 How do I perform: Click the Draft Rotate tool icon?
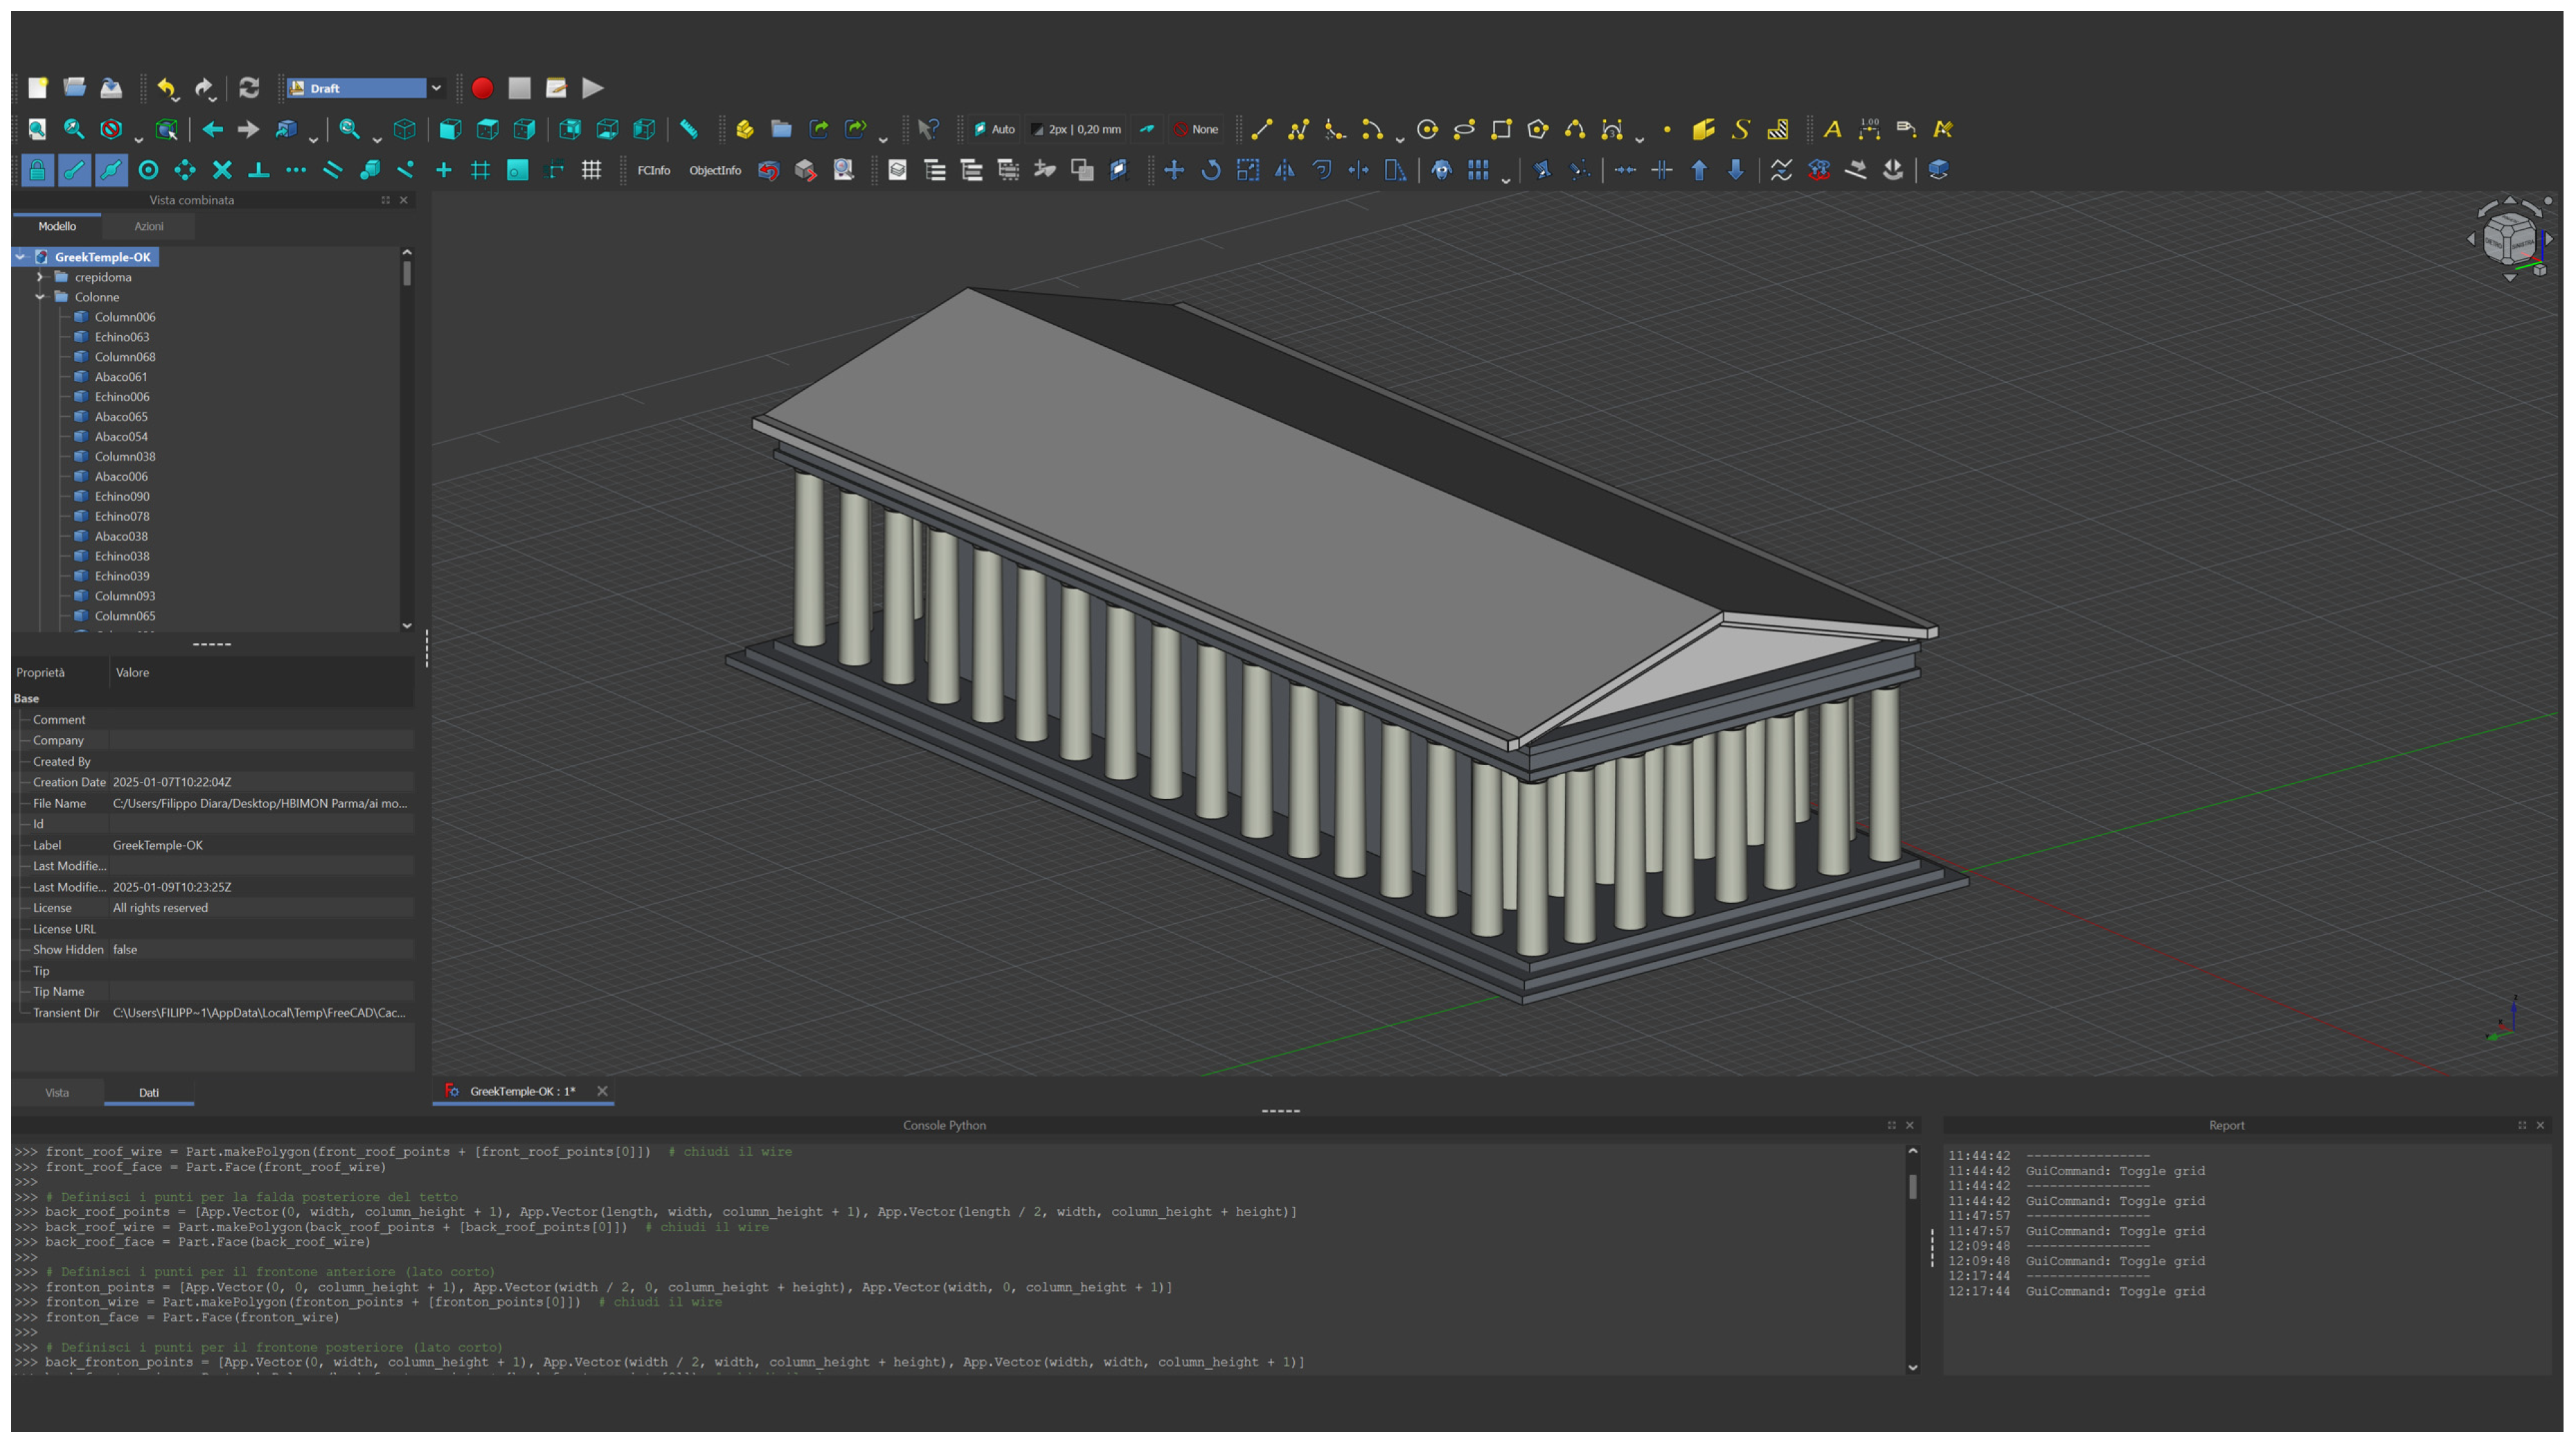tap(1211, 170)
